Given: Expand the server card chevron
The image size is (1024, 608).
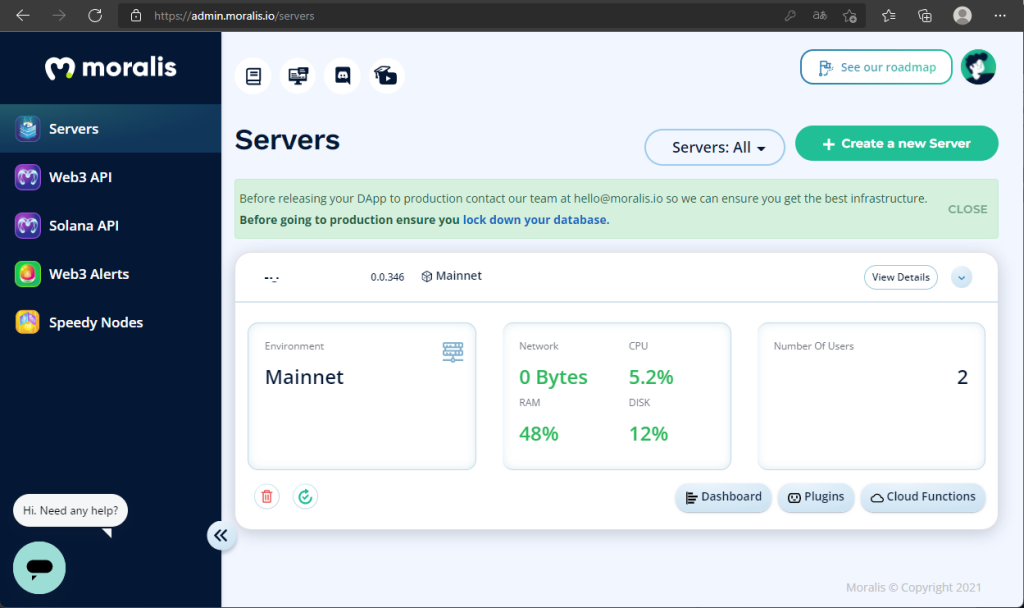Looking at the screenshot, I should pos(962,277).
